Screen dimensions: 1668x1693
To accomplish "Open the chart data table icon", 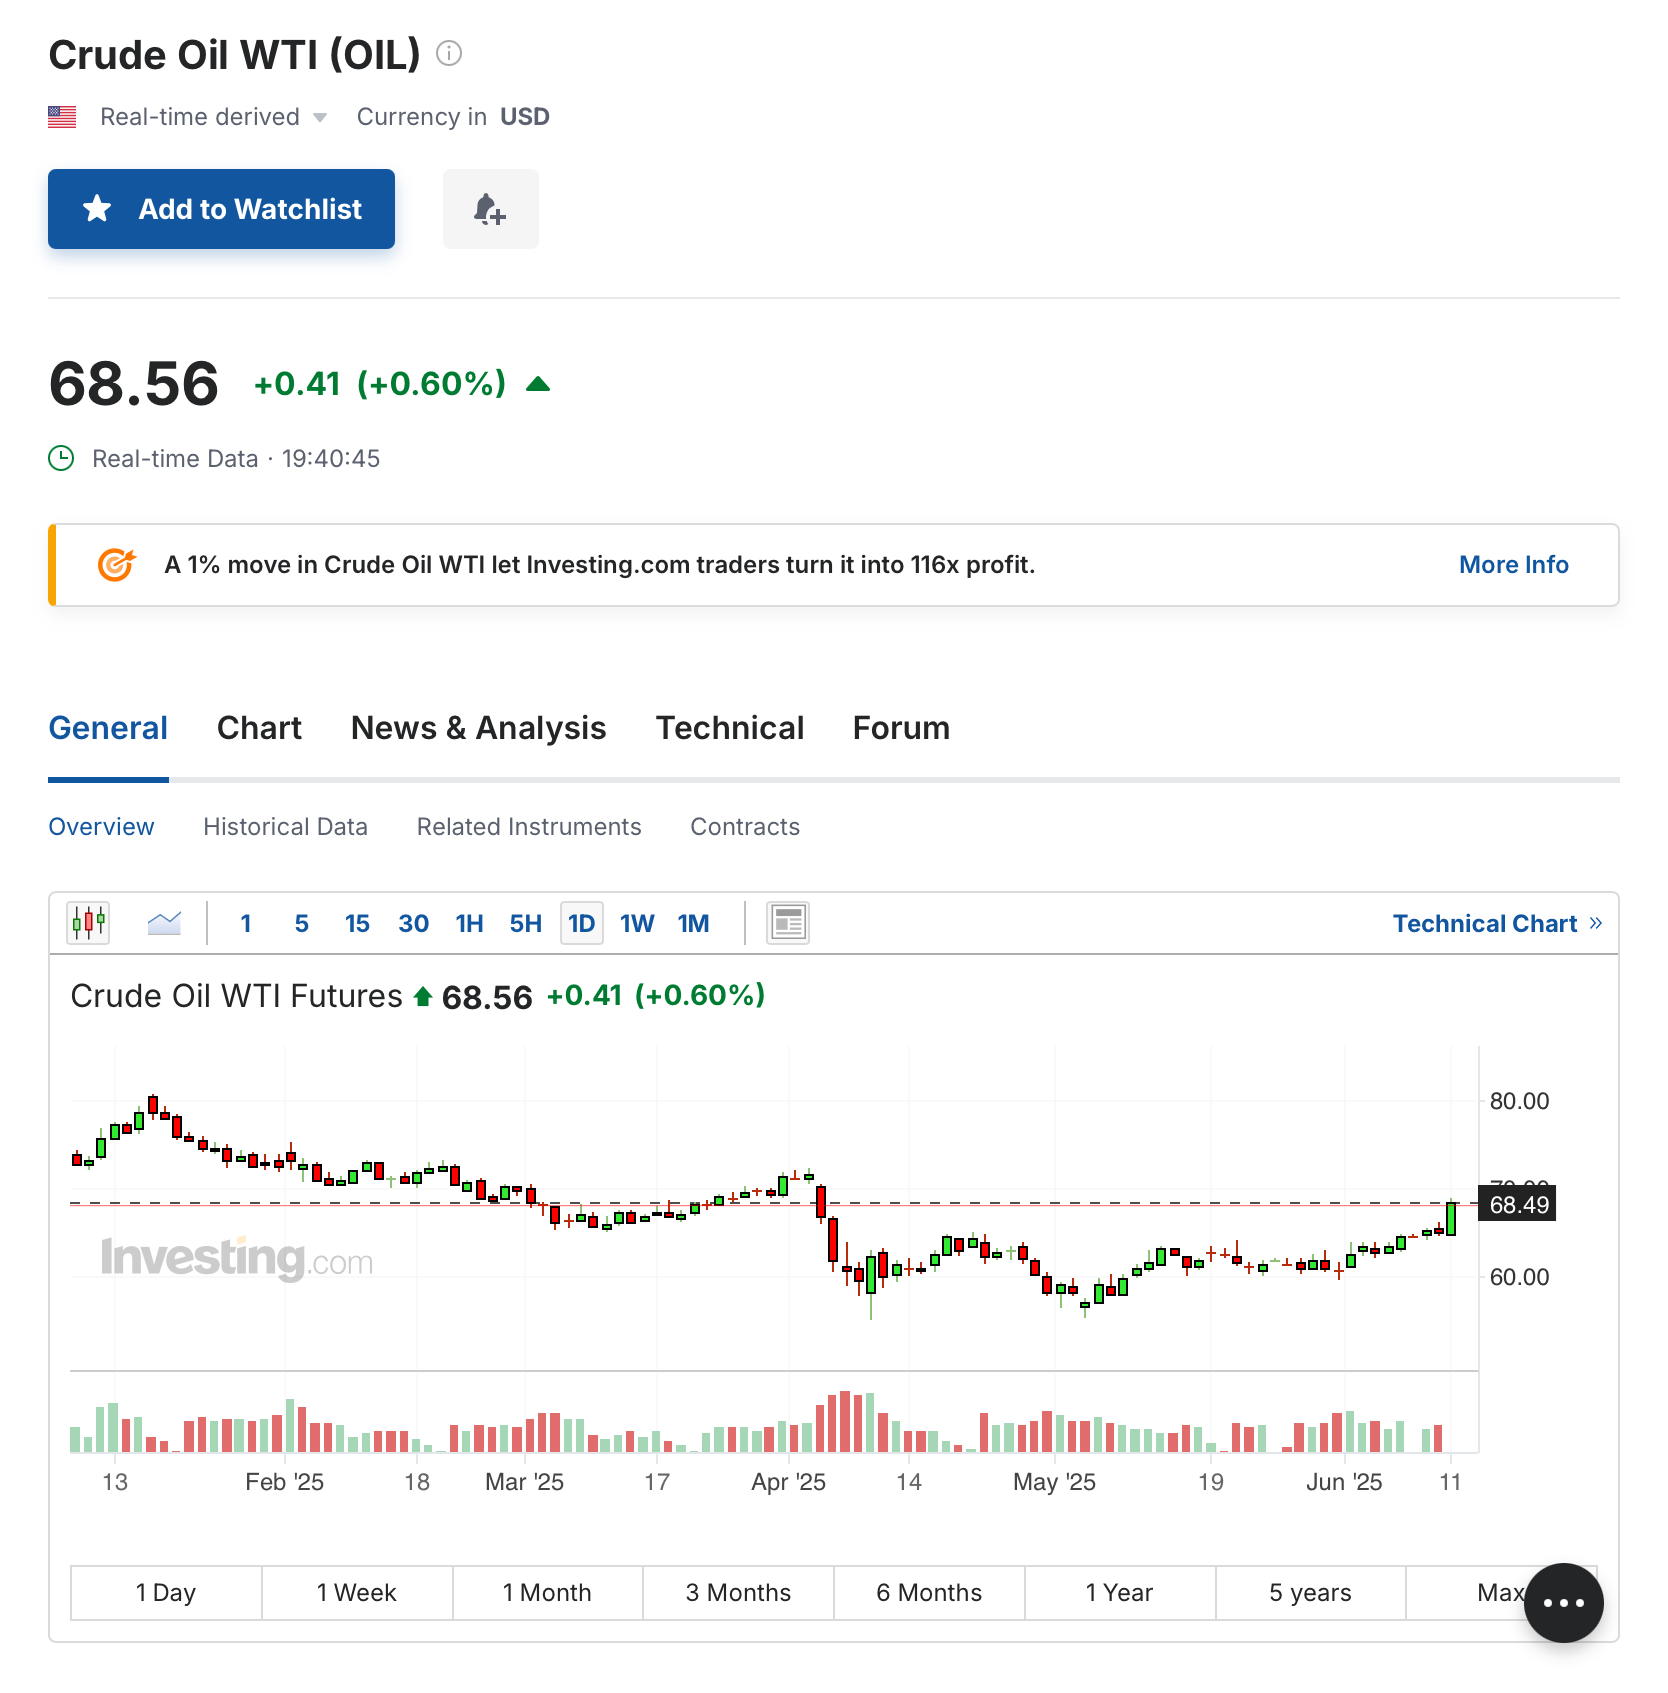I will tap(788, 922).
